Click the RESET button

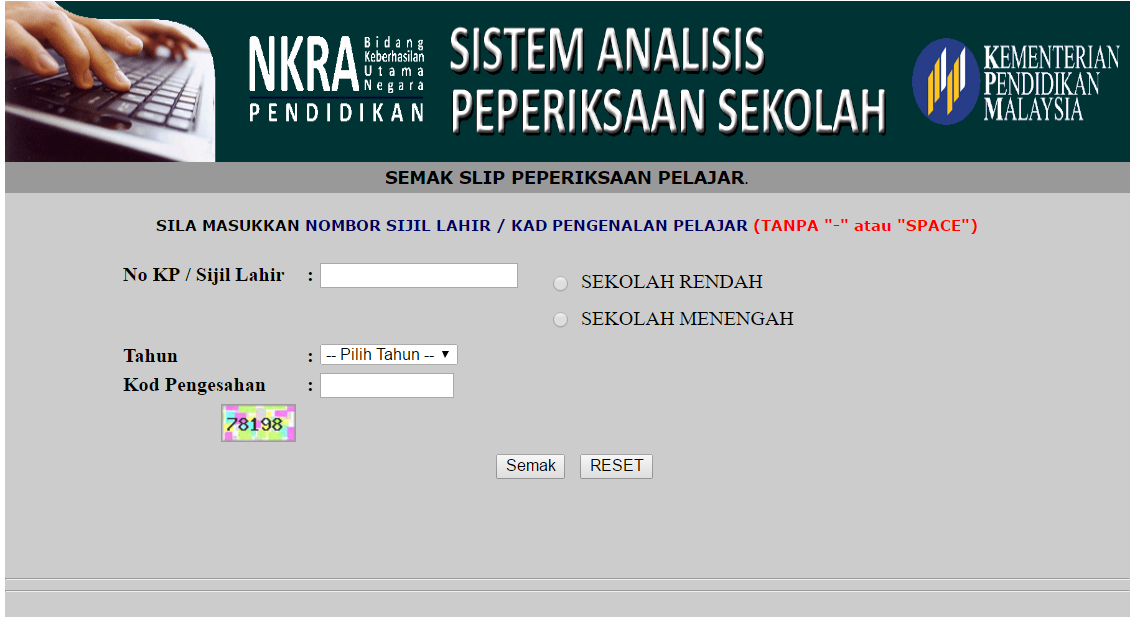(x=617, y=466)
